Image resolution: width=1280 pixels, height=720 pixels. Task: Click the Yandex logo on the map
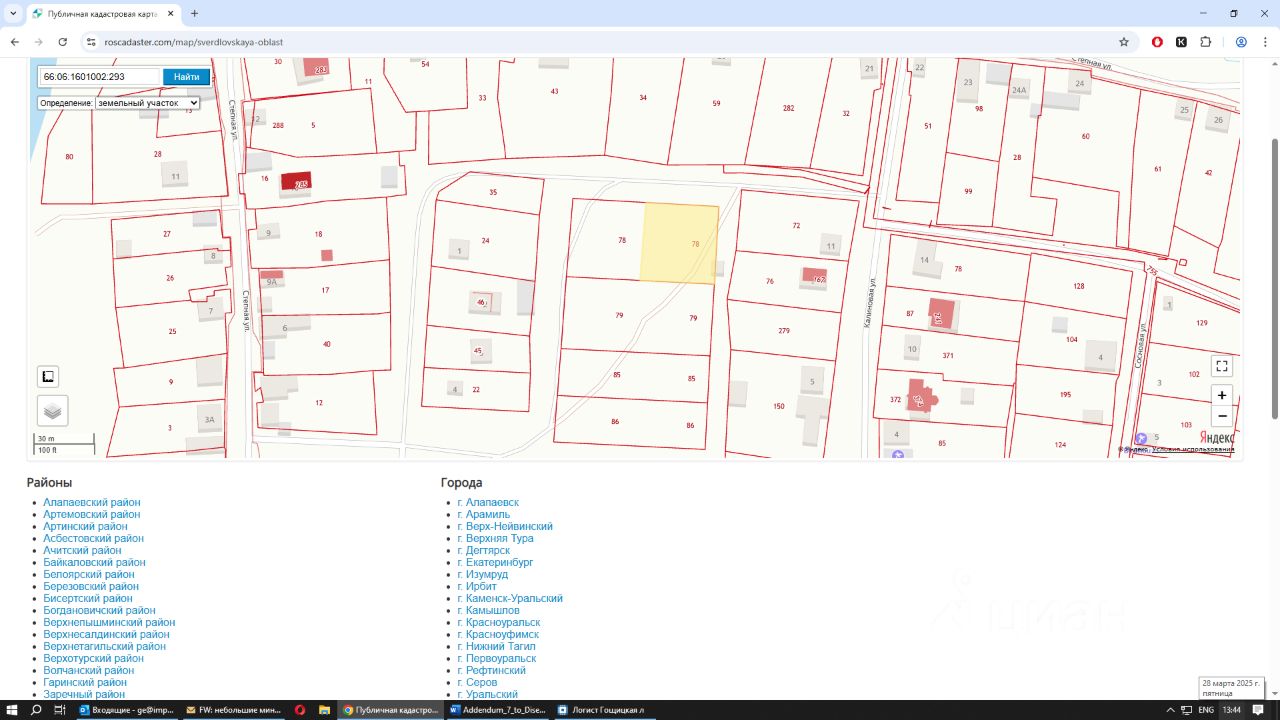[x=1215, y=437]
